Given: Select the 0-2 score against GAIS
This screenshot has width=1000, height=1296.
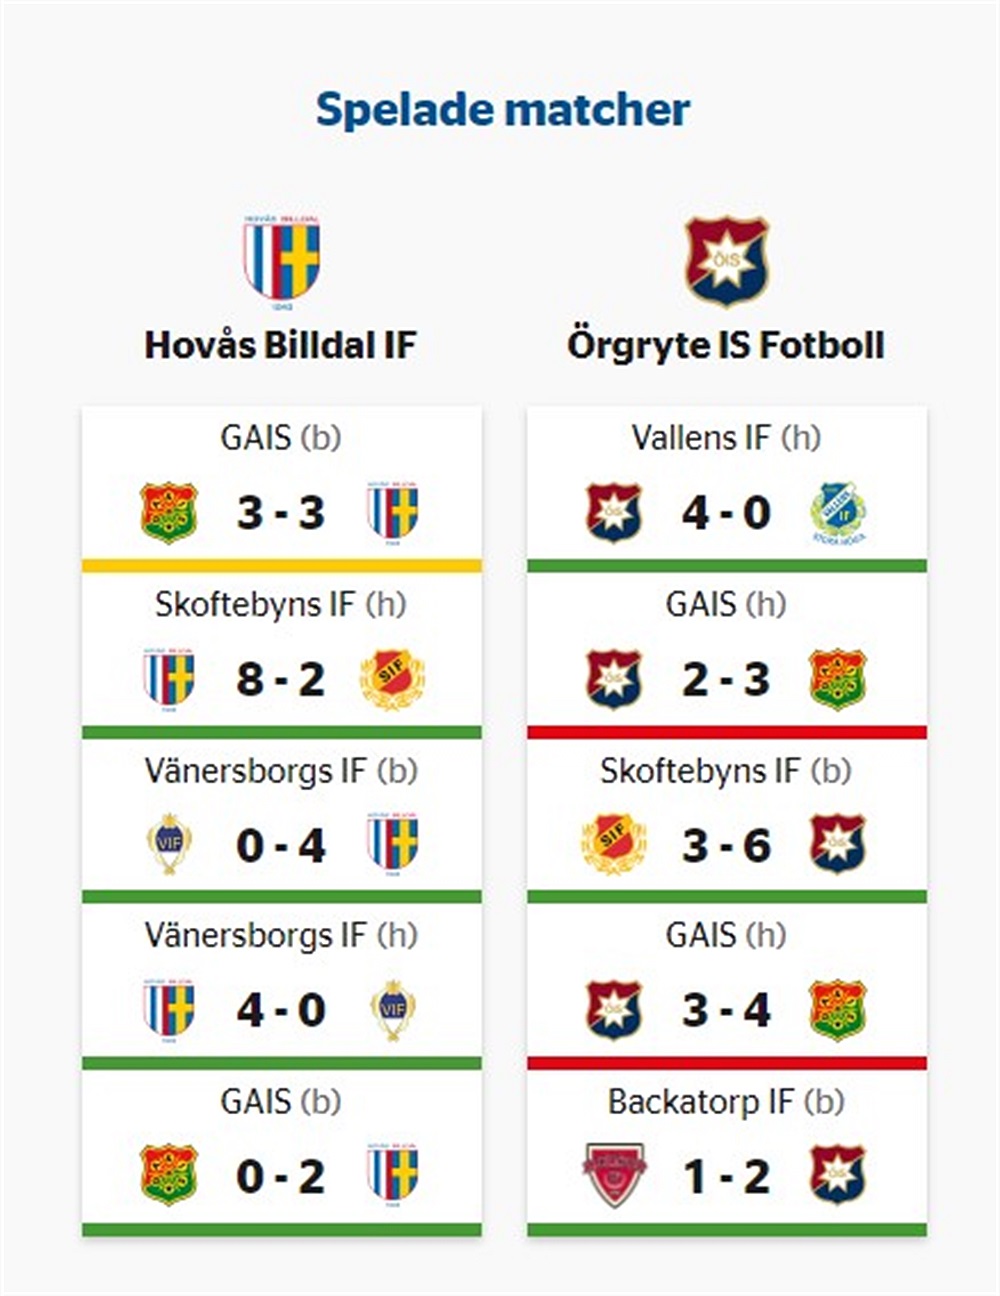Looking at the screenshot, I should coord(281,1176).
